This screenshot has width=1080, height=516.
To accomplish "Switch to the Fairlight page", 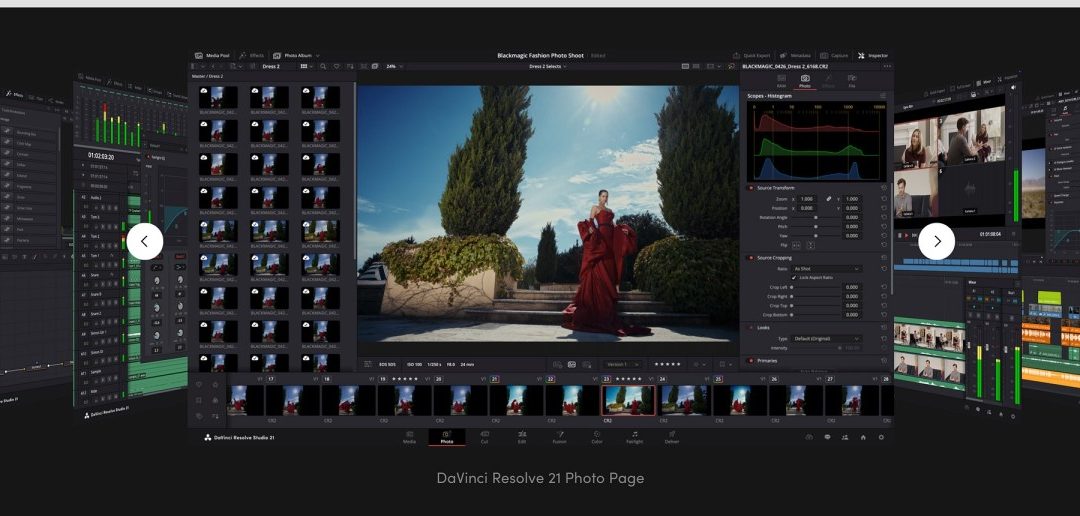I will point(634,437).
